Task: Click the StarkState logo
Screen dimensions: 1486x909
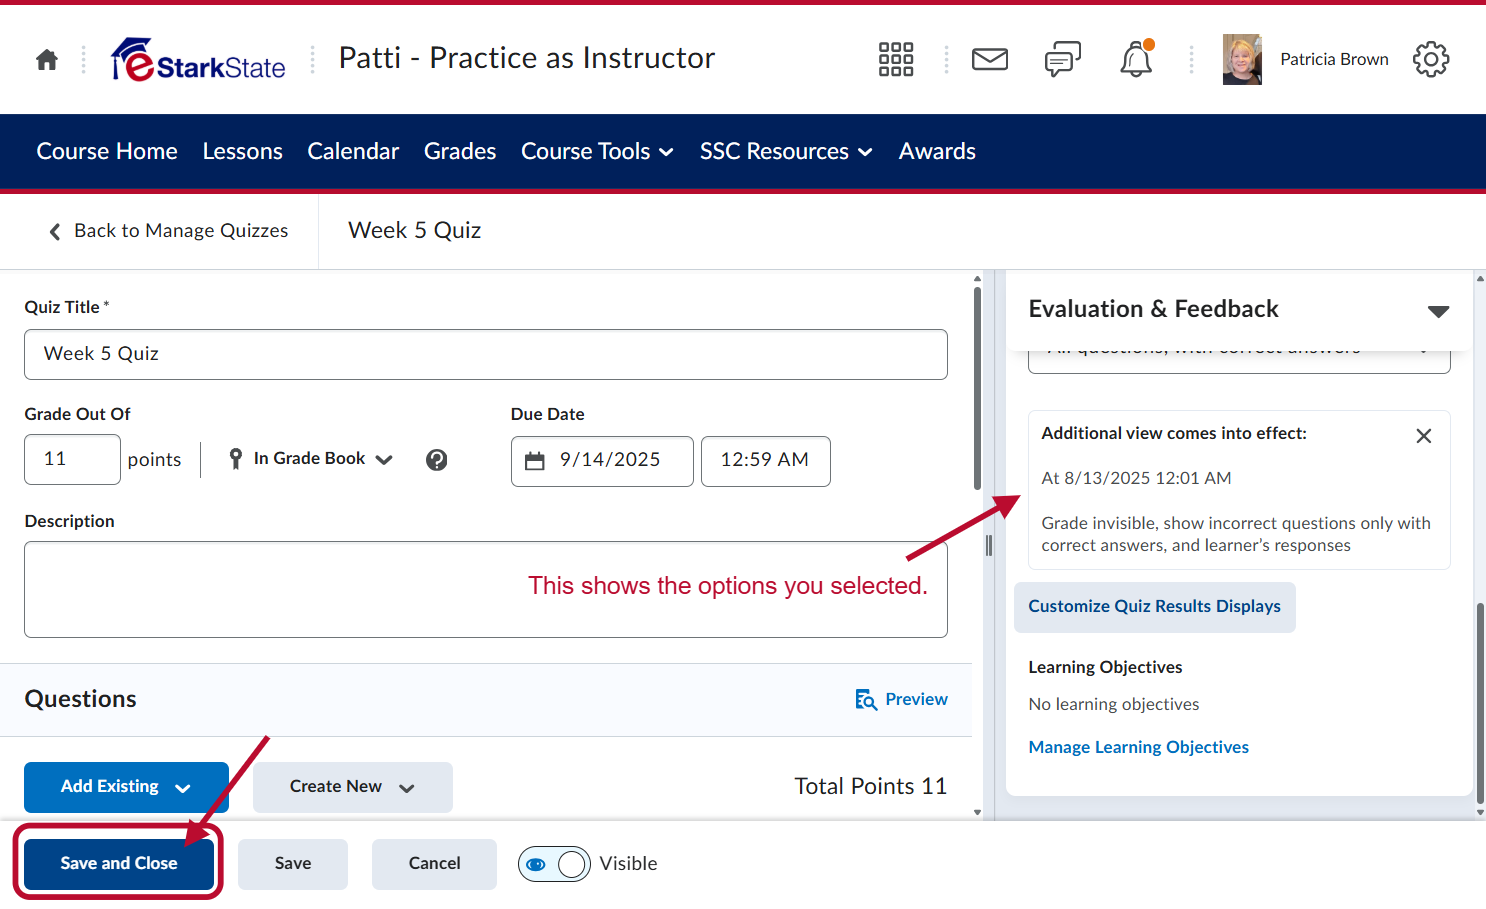Action: point(198,60)
